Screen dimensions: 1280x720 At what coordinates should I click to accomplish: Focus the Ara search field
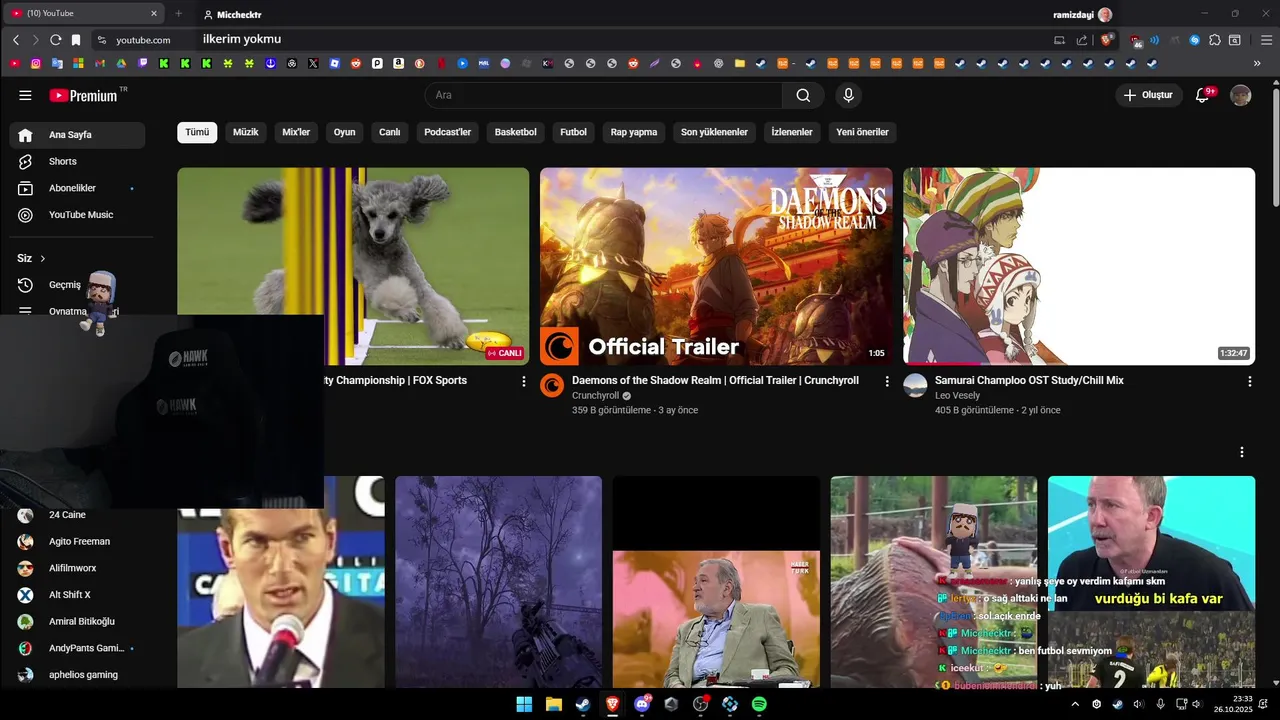tap(604, 95)
